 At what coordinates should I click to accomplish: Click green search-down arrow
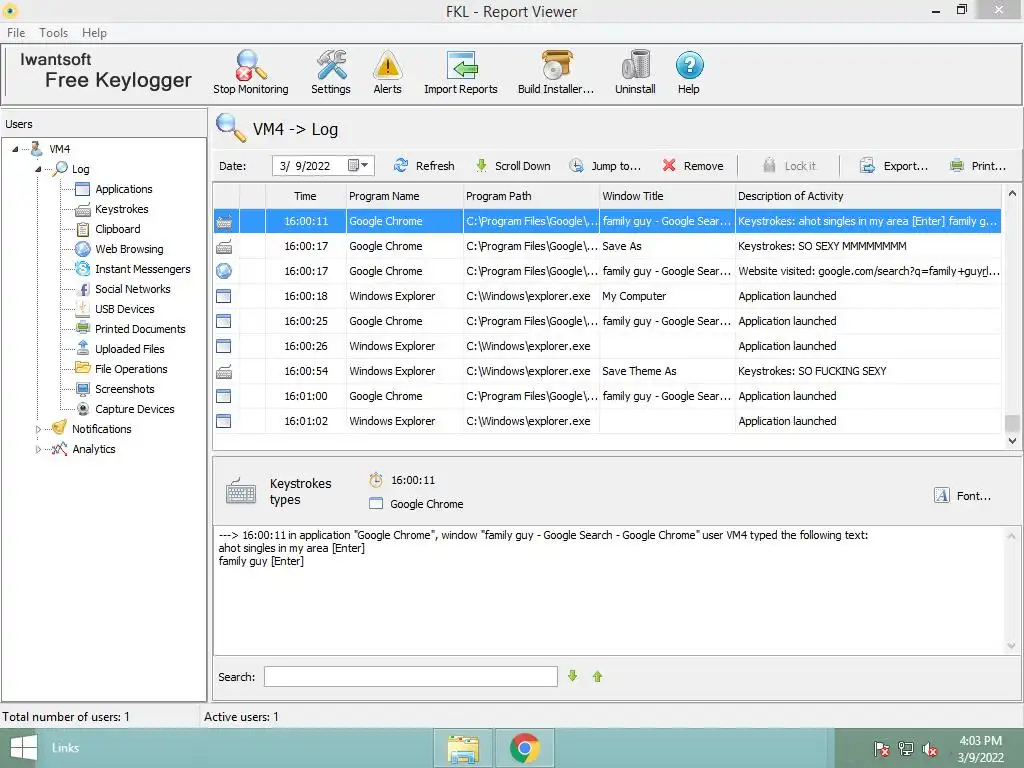point(573,677)
